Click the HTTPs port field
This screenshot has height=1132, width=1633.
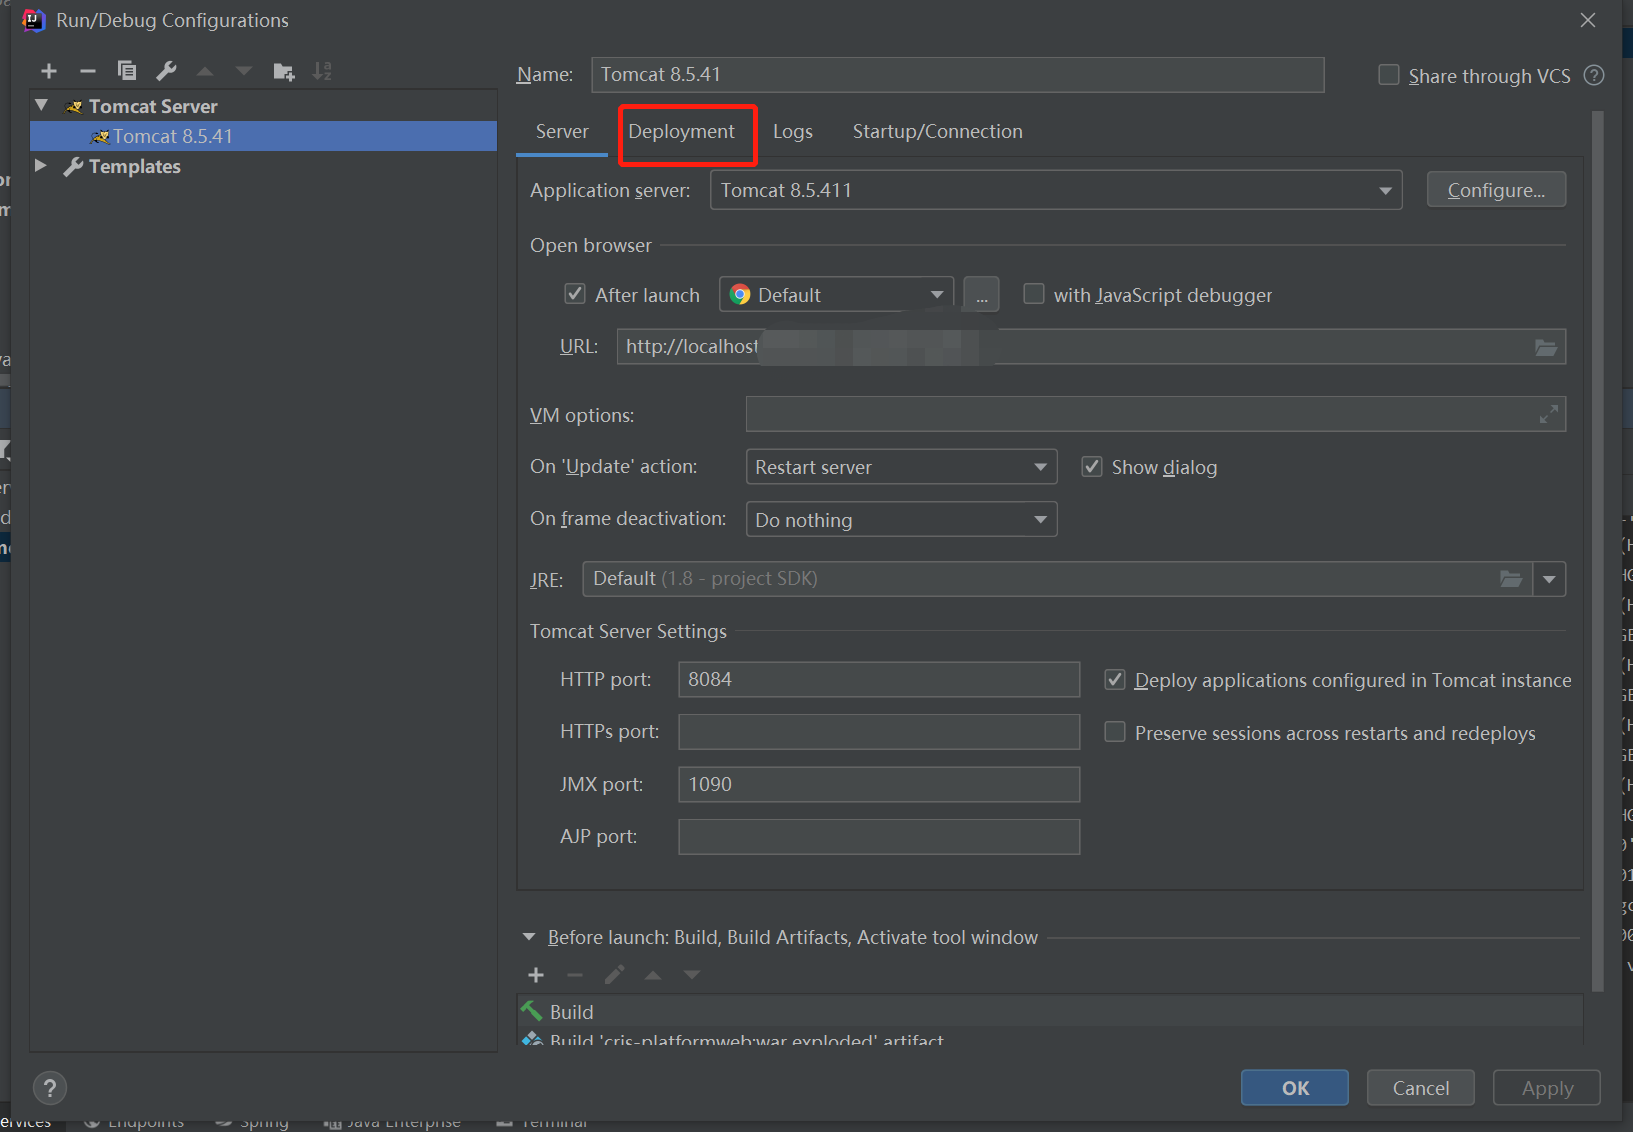tap(879, 732)
